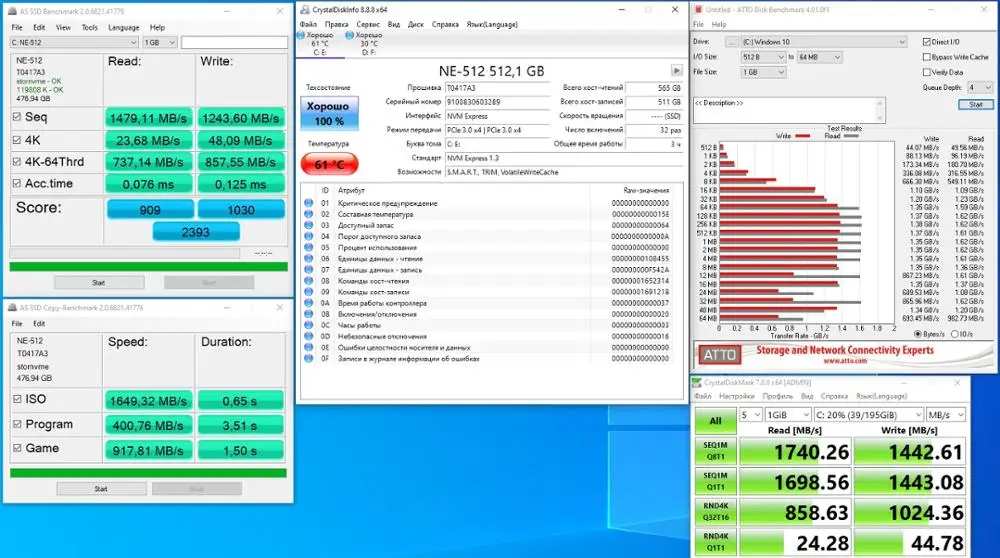Image resolution: width=1000 pixels, height=558 pixels.
Task: Run the SEQ1M Q8T1 test
Action: 716,451
